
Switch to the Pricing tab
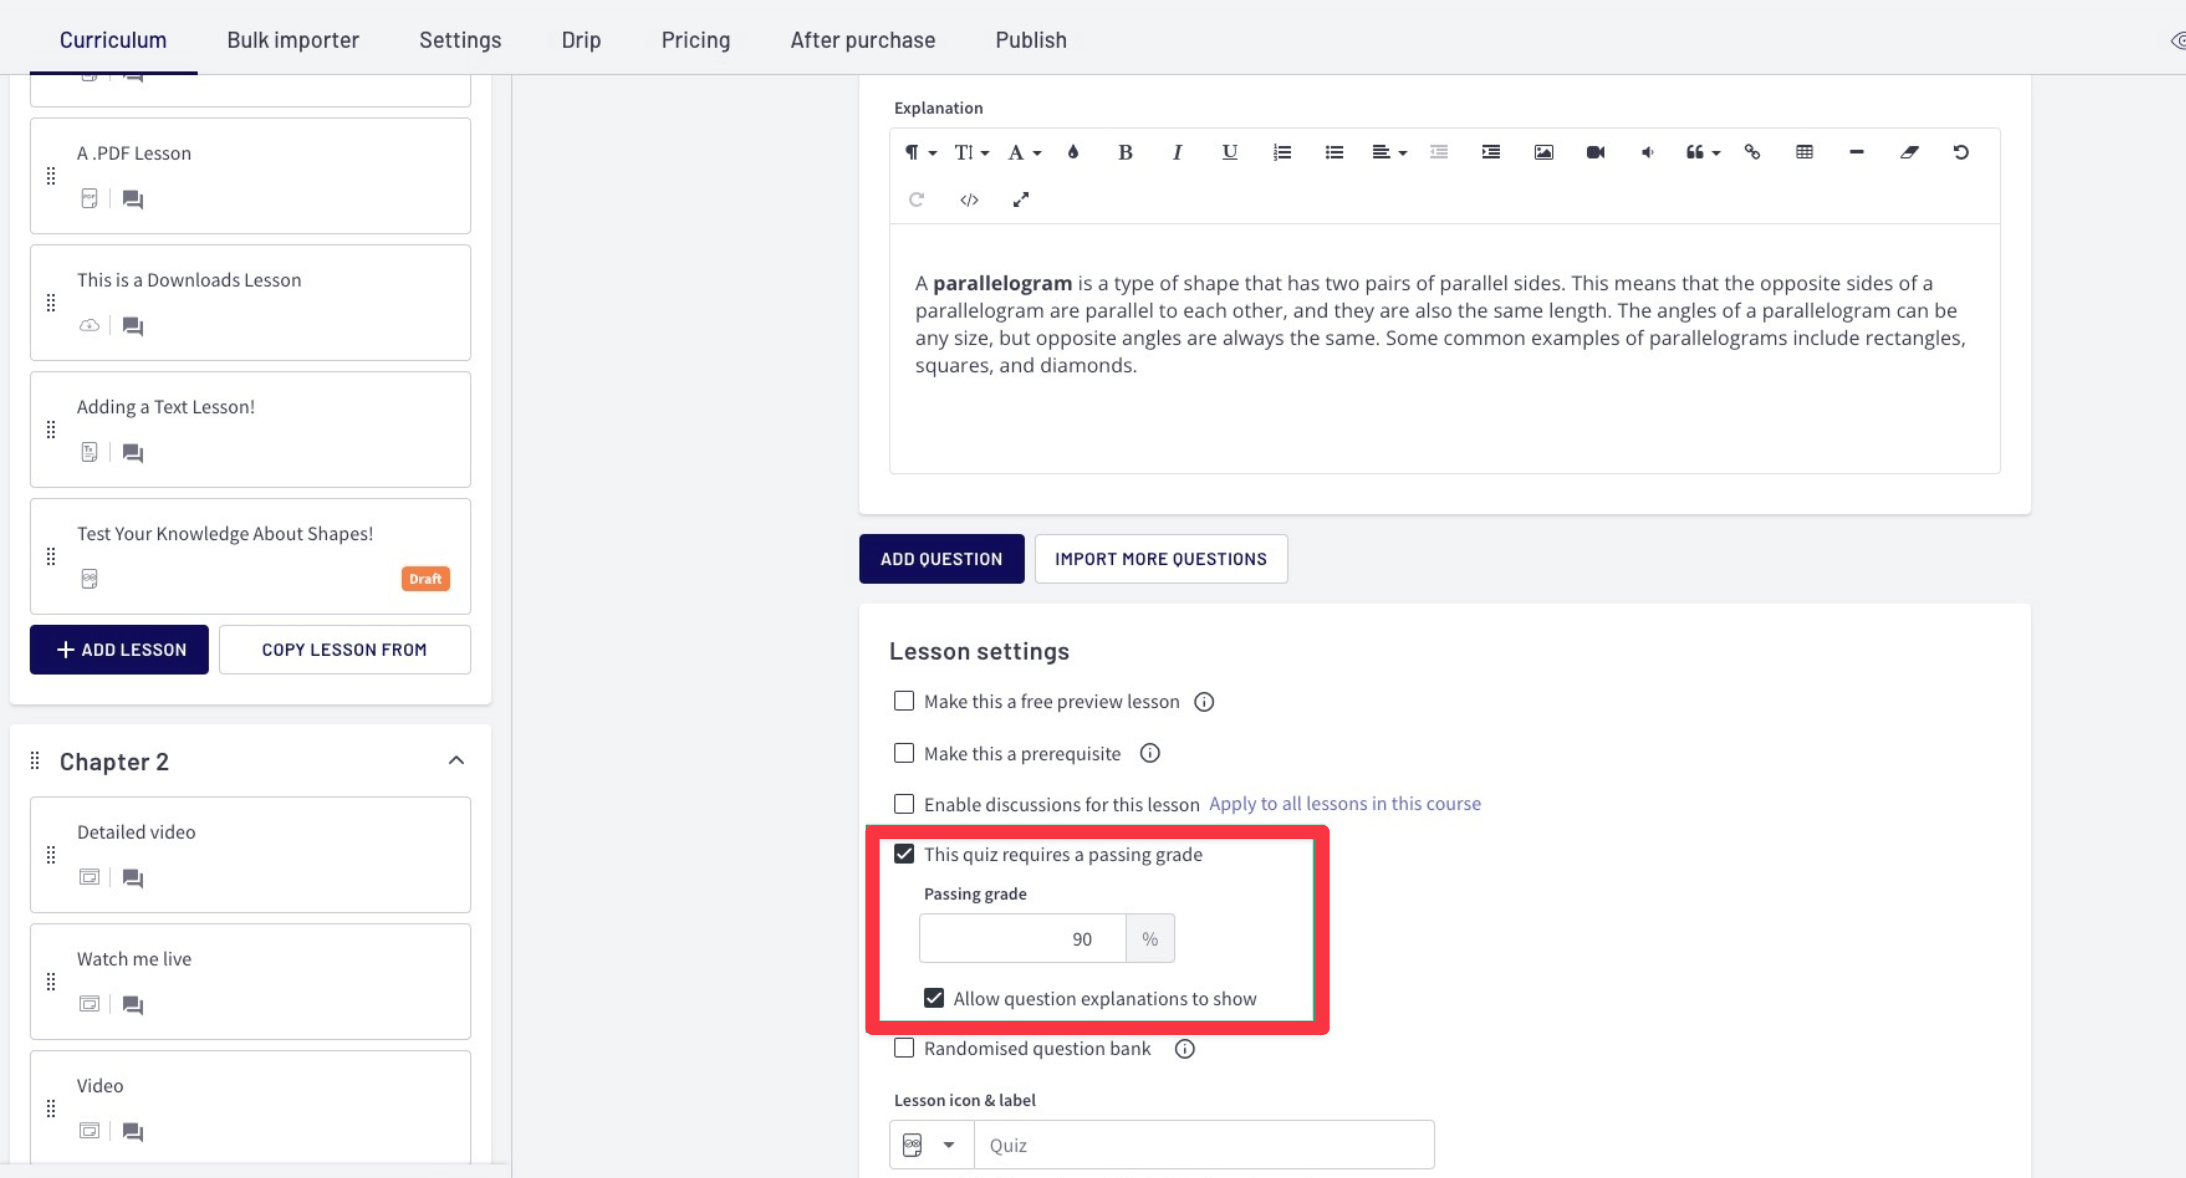tap(695, 40)
